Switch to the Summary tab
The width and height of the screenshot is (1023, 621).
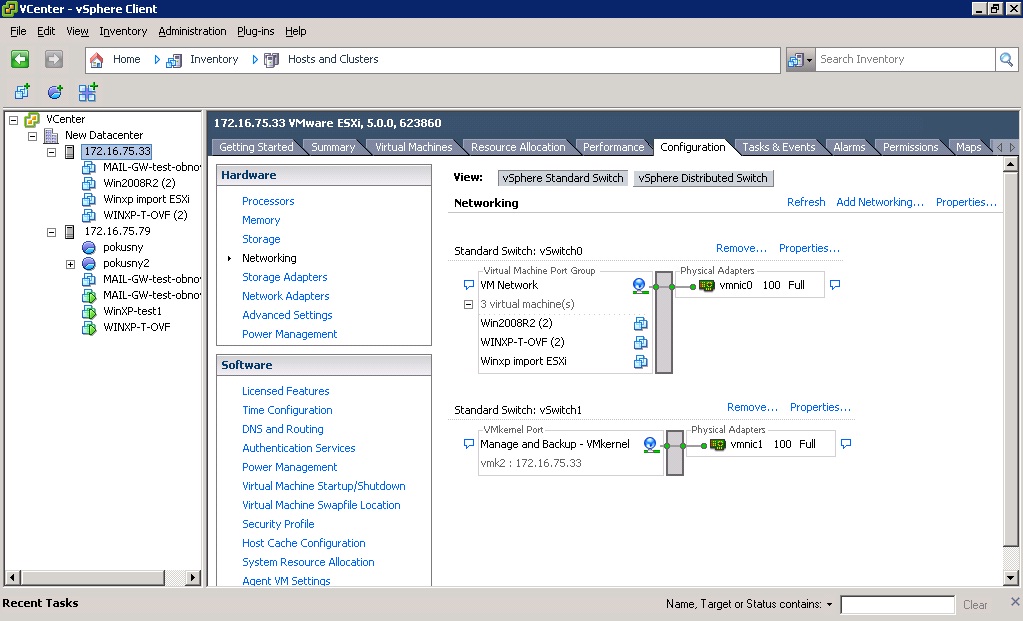pyautogui.click(x=333, y=147)
